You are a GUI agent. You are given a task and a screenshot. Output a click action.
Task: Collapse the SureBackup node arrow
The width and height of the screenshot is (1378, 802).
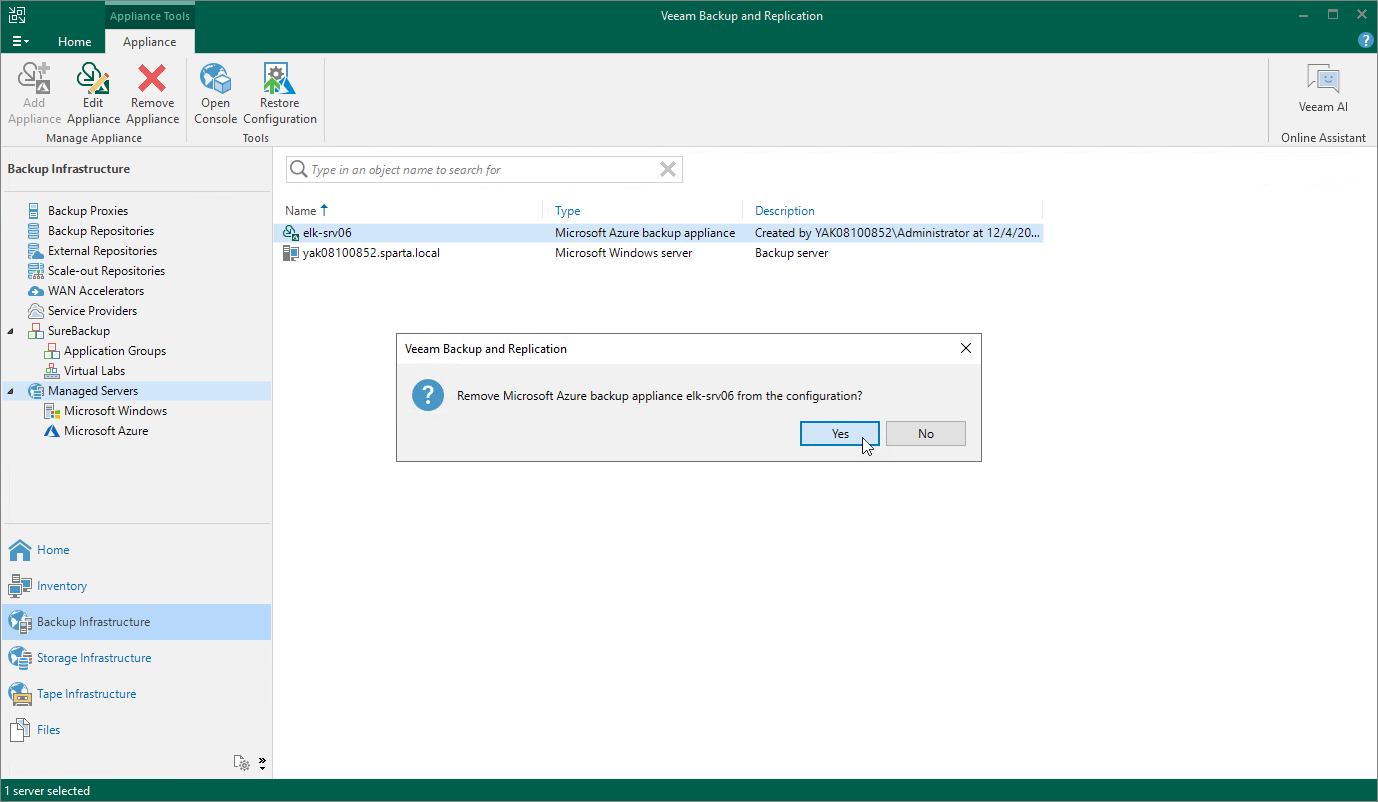coord(11,331)
